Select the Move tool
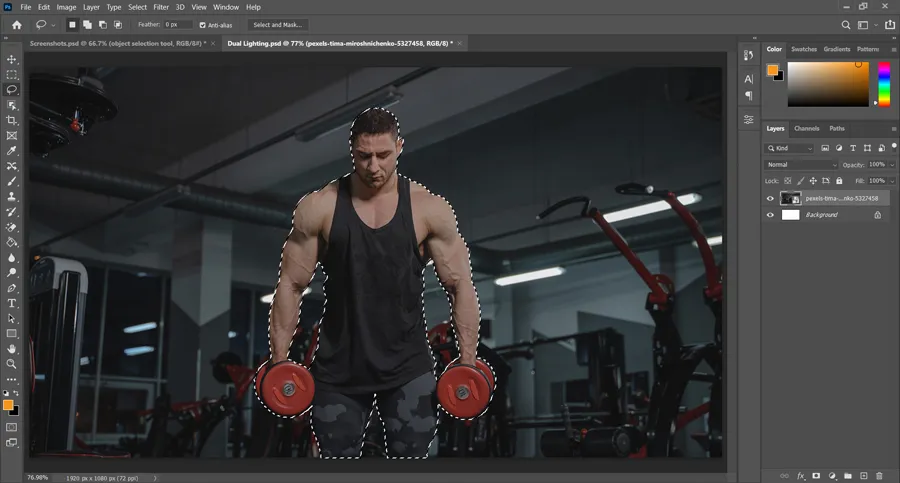 tap(12, 60)
